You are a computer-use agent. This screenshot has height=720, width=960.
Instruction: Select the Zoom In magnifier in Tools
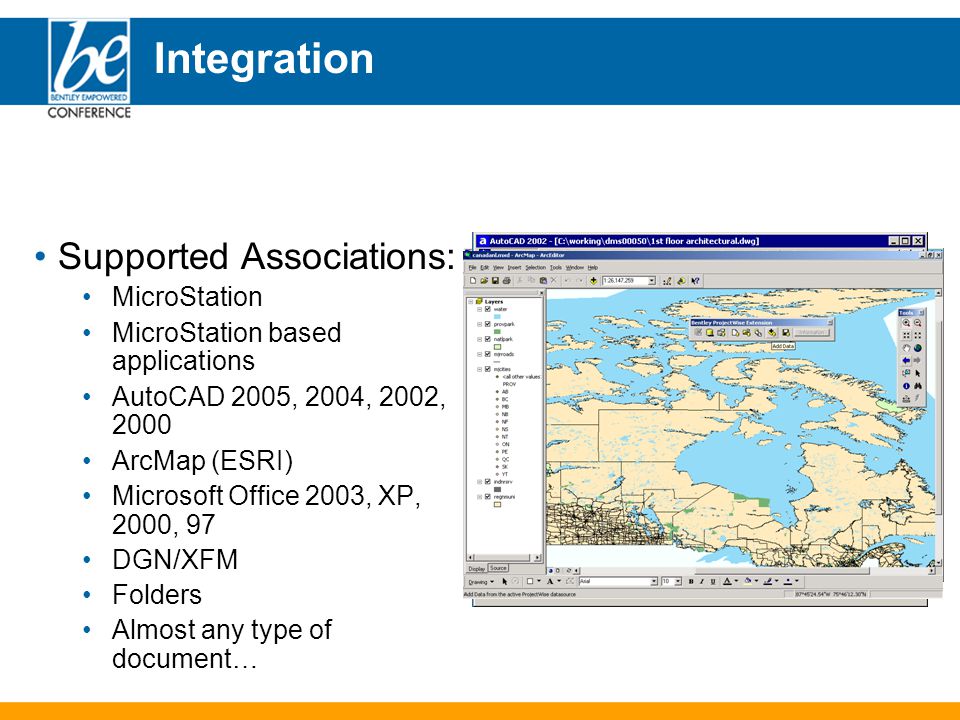pyautogui.click(x=906, y=323)
